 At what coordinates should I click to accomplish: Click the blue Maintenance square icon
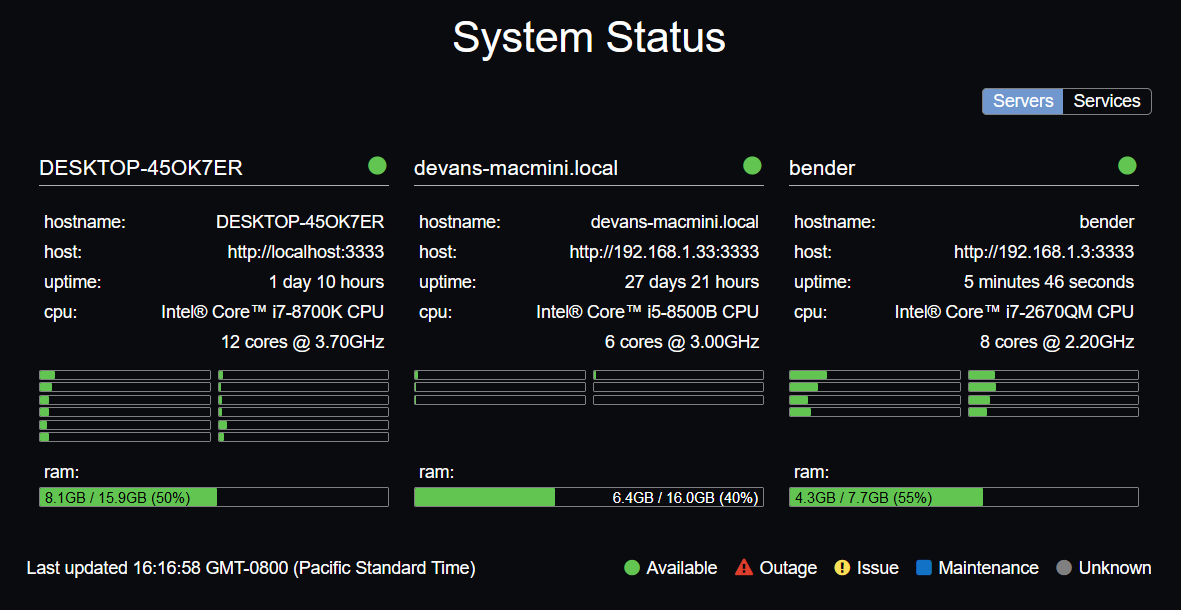(x=923, y=568)
